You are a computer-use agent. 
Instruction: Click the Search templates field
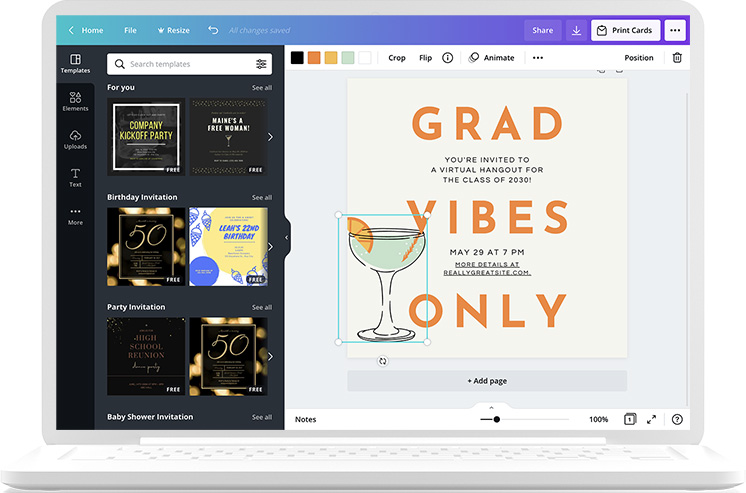click(x=189, y=64)
